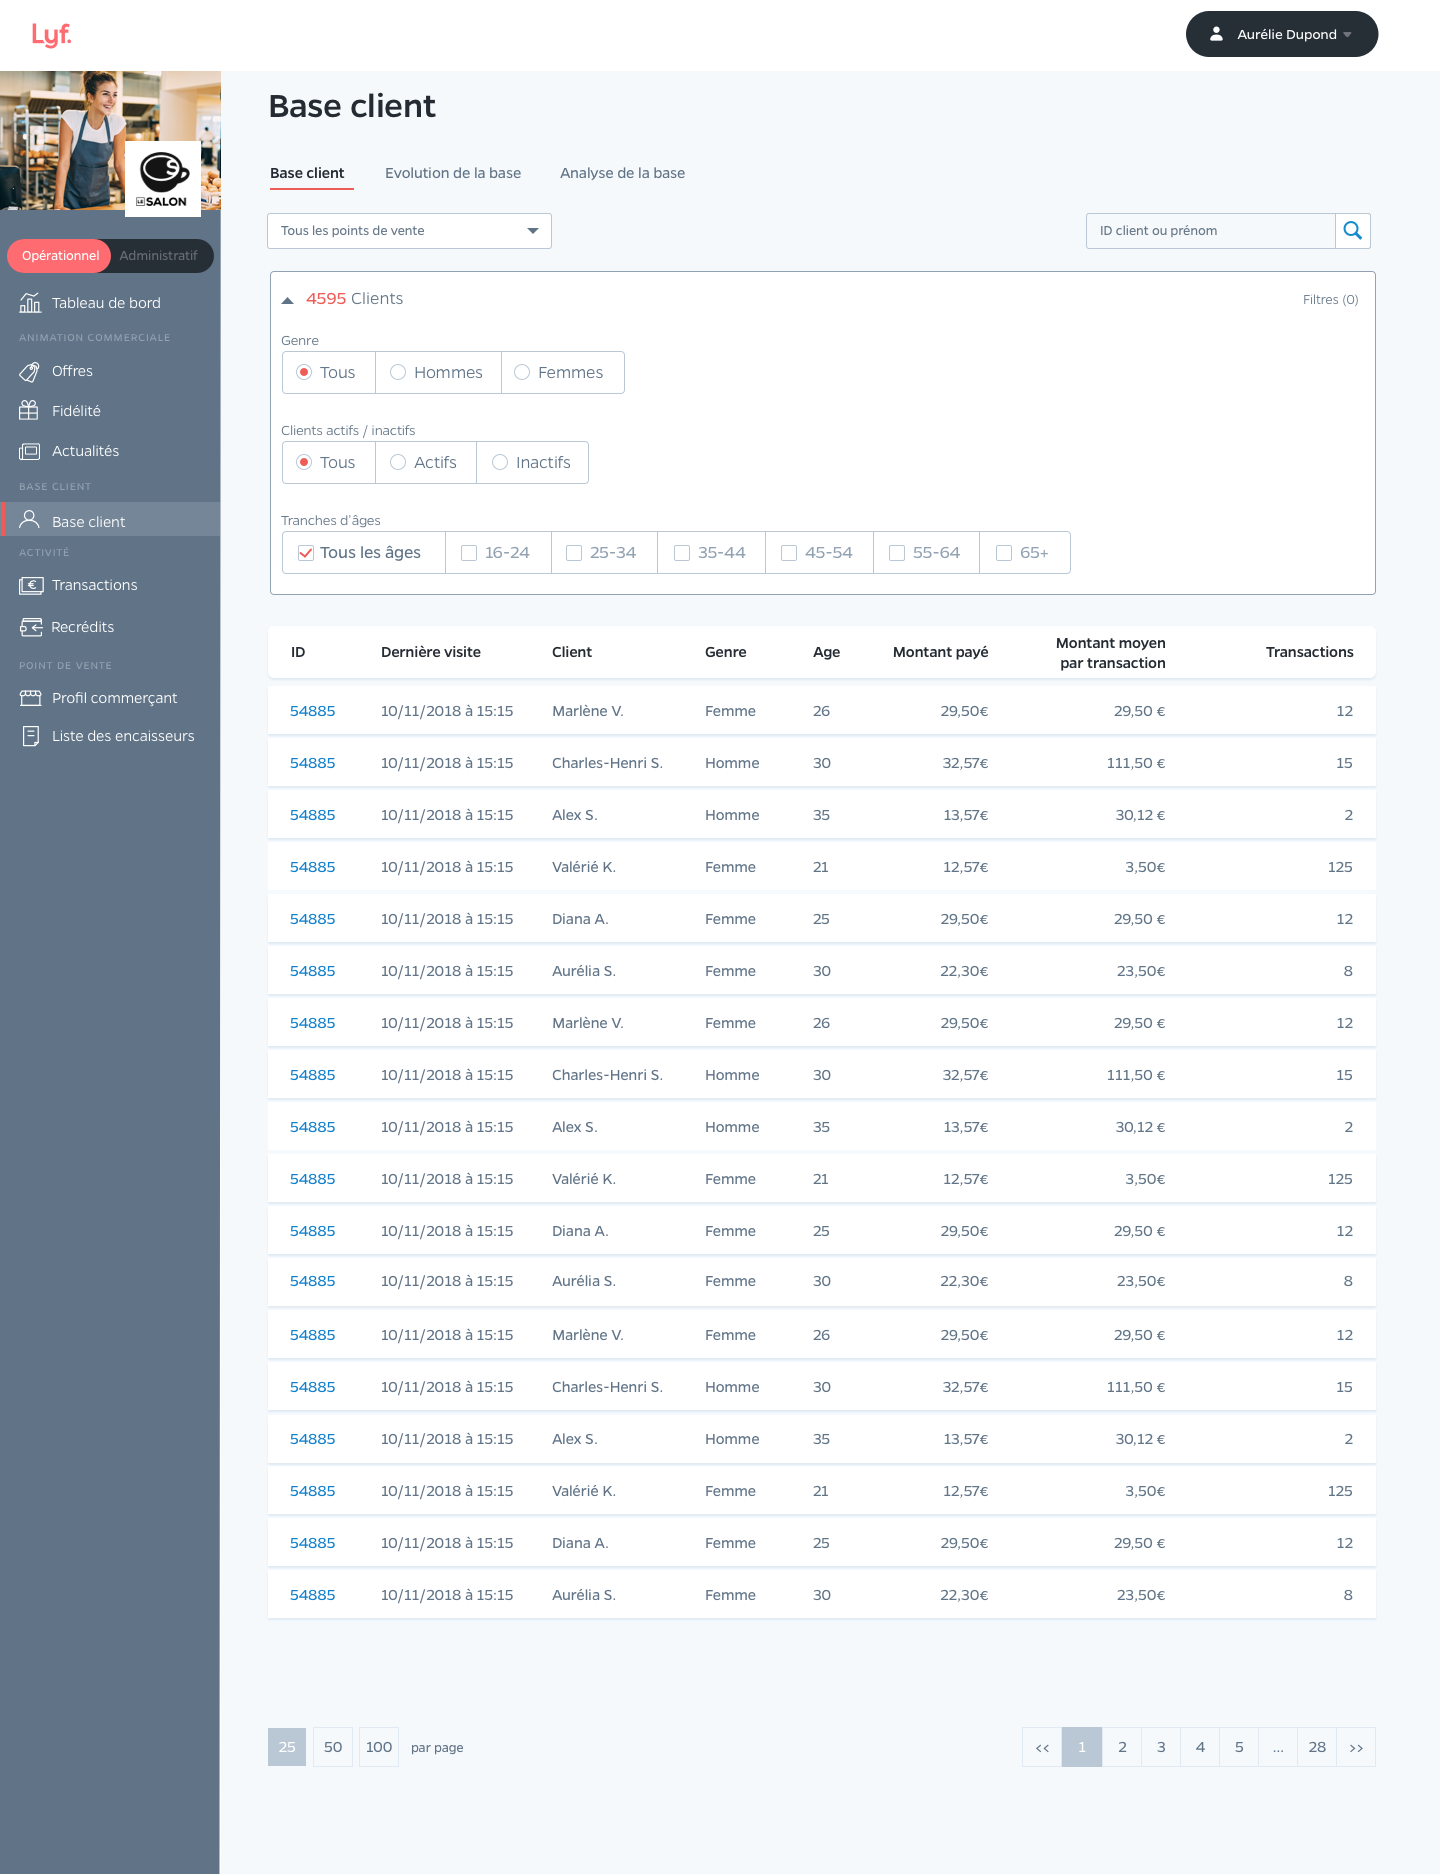Click the Offres tag icon

click(30, 371)
